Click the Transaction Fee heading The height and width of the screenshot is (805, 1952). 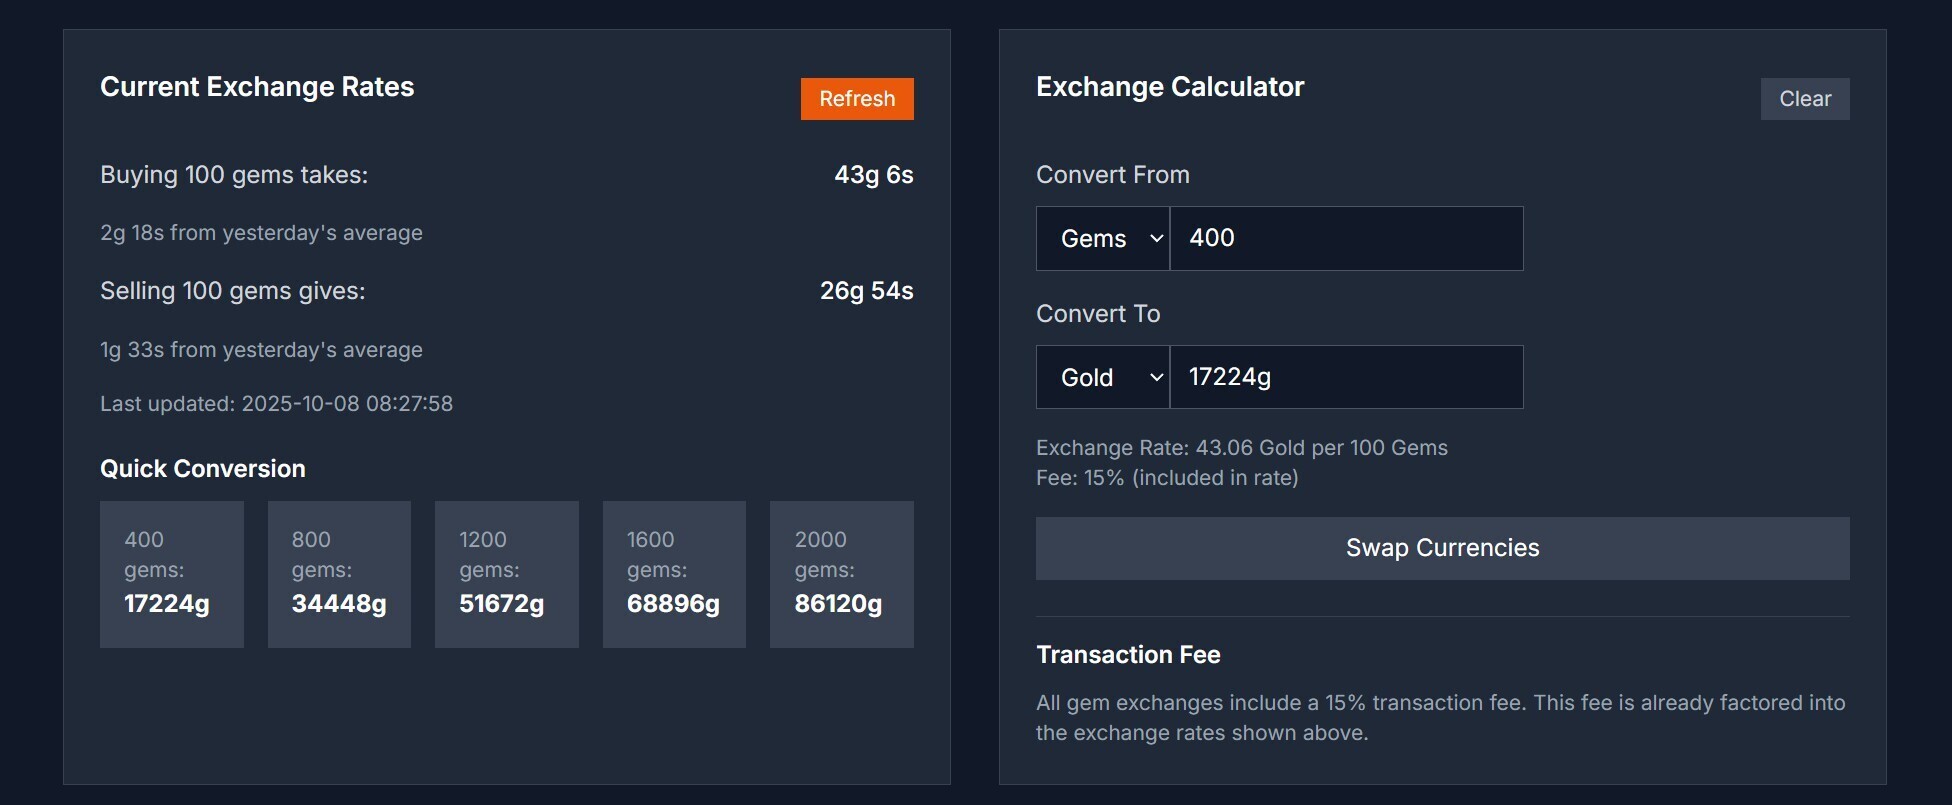pyautogui.click(x=1128, y=655)
